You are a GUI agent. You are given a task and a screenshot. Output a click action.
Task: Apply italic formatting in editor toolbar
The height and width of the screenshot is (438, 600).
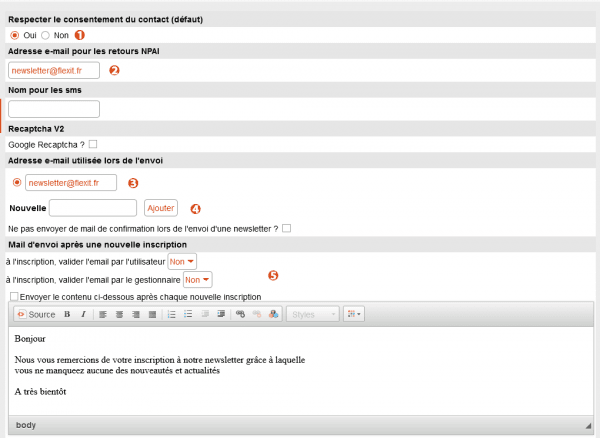pyautogui.click(x=83, y=314)
